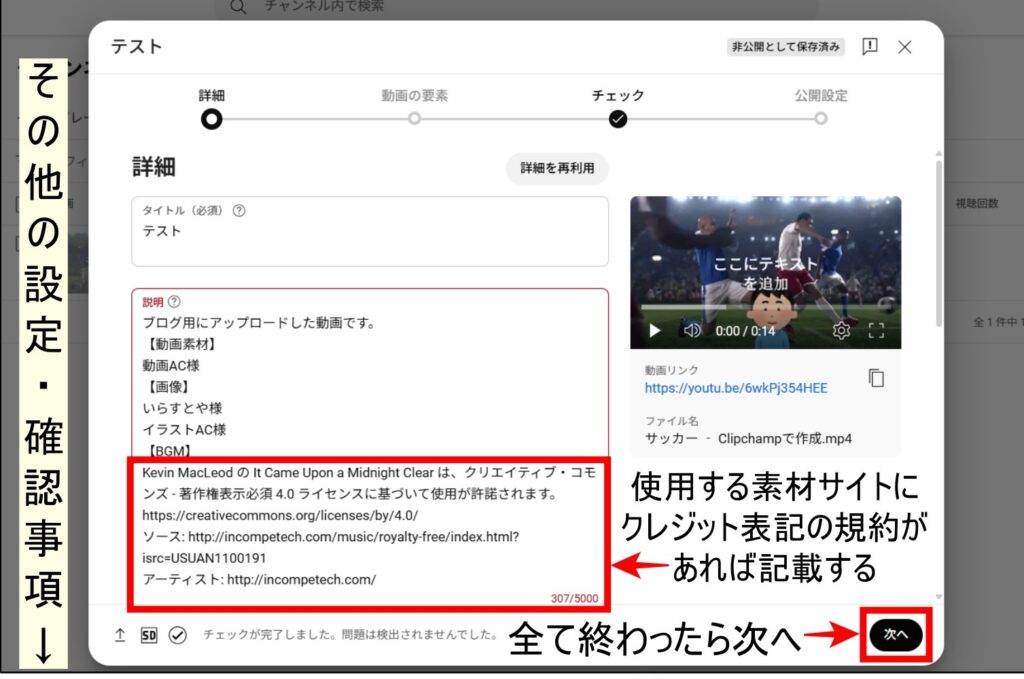The height and width of the screenshot is (679, 1024).
Task: Click the イラストAC様 description line
Action: (x=184, y=430)
